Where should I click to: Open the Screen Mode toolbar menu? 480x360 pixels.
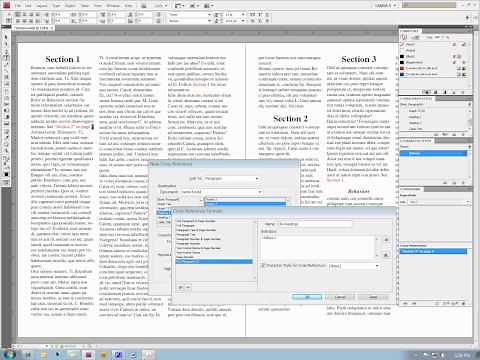tap(193, 6)
